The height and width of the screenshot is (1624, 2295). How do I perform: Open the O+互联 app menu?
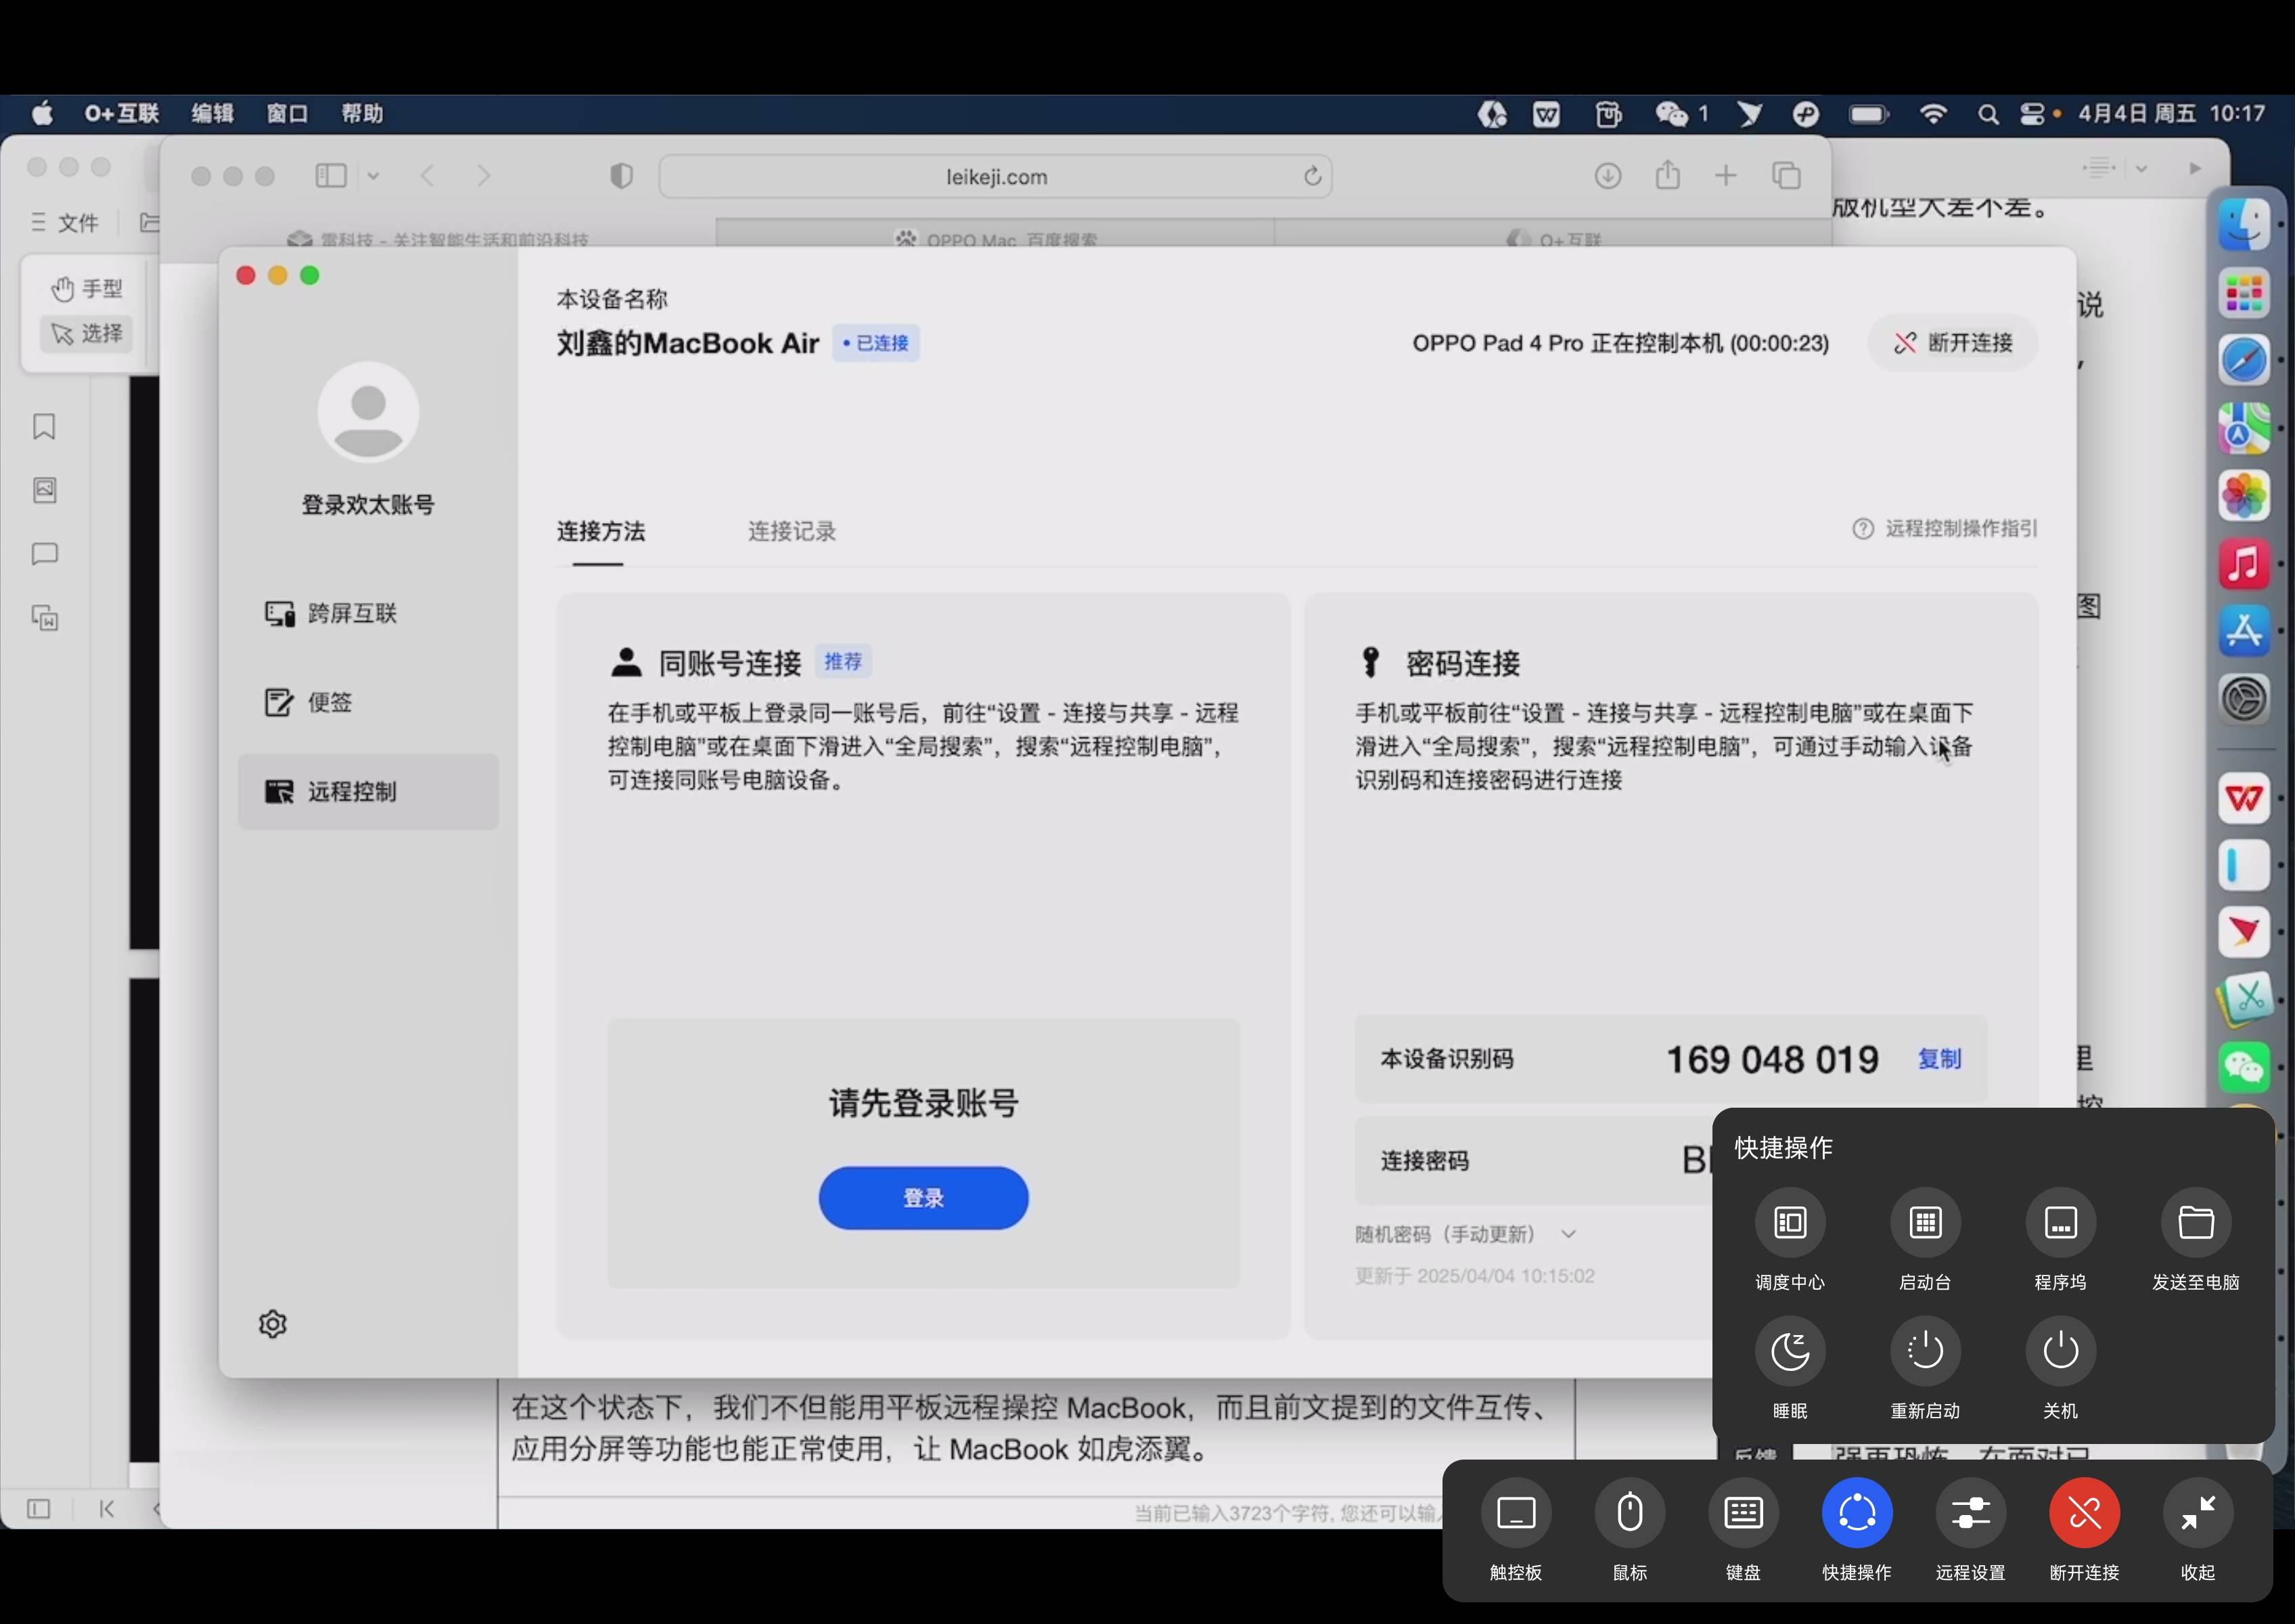122,114
